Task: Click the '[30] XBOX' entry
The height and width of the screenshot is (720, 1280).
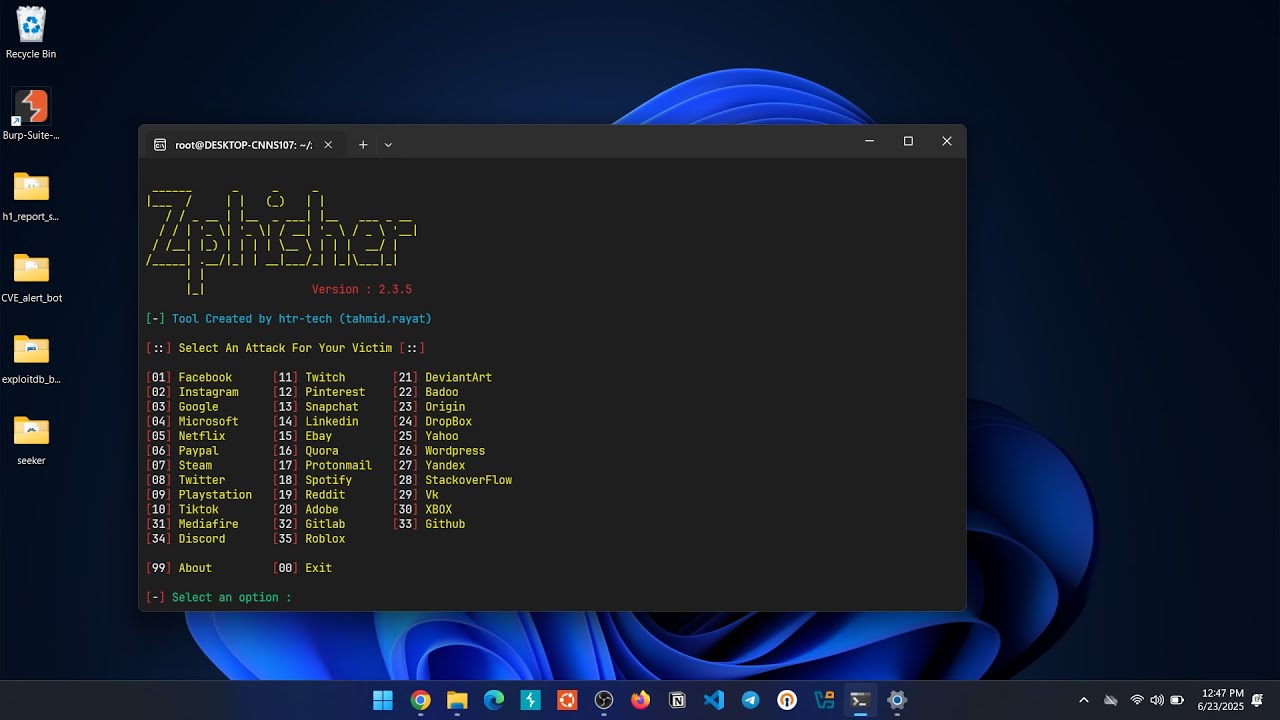Action: tap(422, 509)
